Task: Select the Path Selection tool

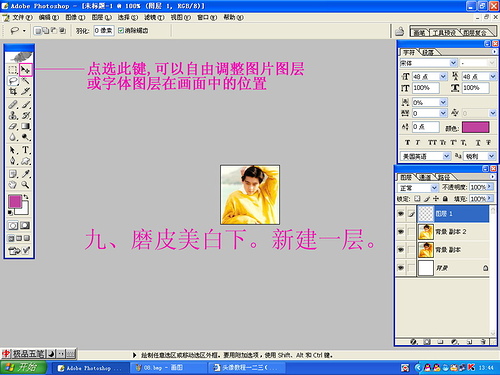Action: (13, 150)
